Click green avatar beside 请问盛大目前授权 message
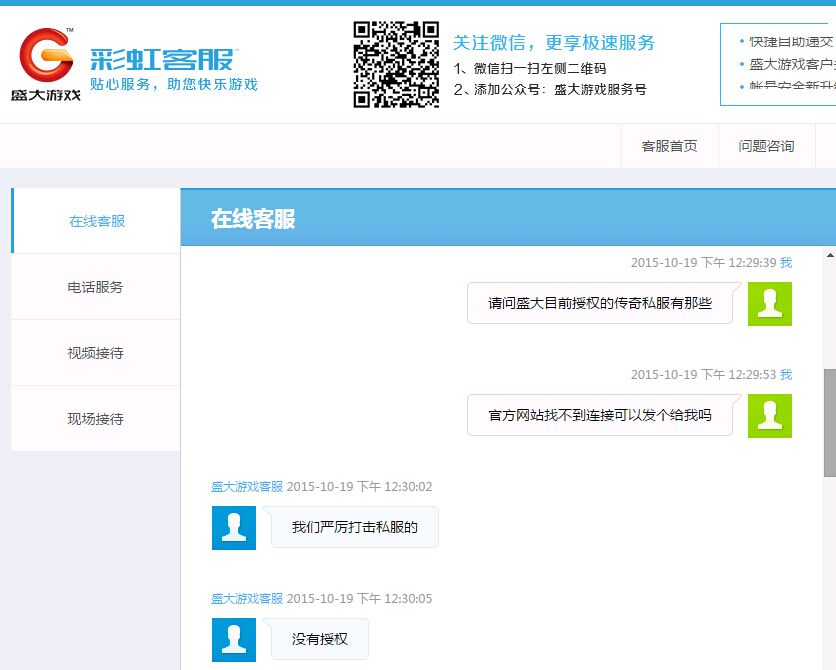Image resolution: width=836 pixels, height=670 pixels. click(x=769, y=304)
